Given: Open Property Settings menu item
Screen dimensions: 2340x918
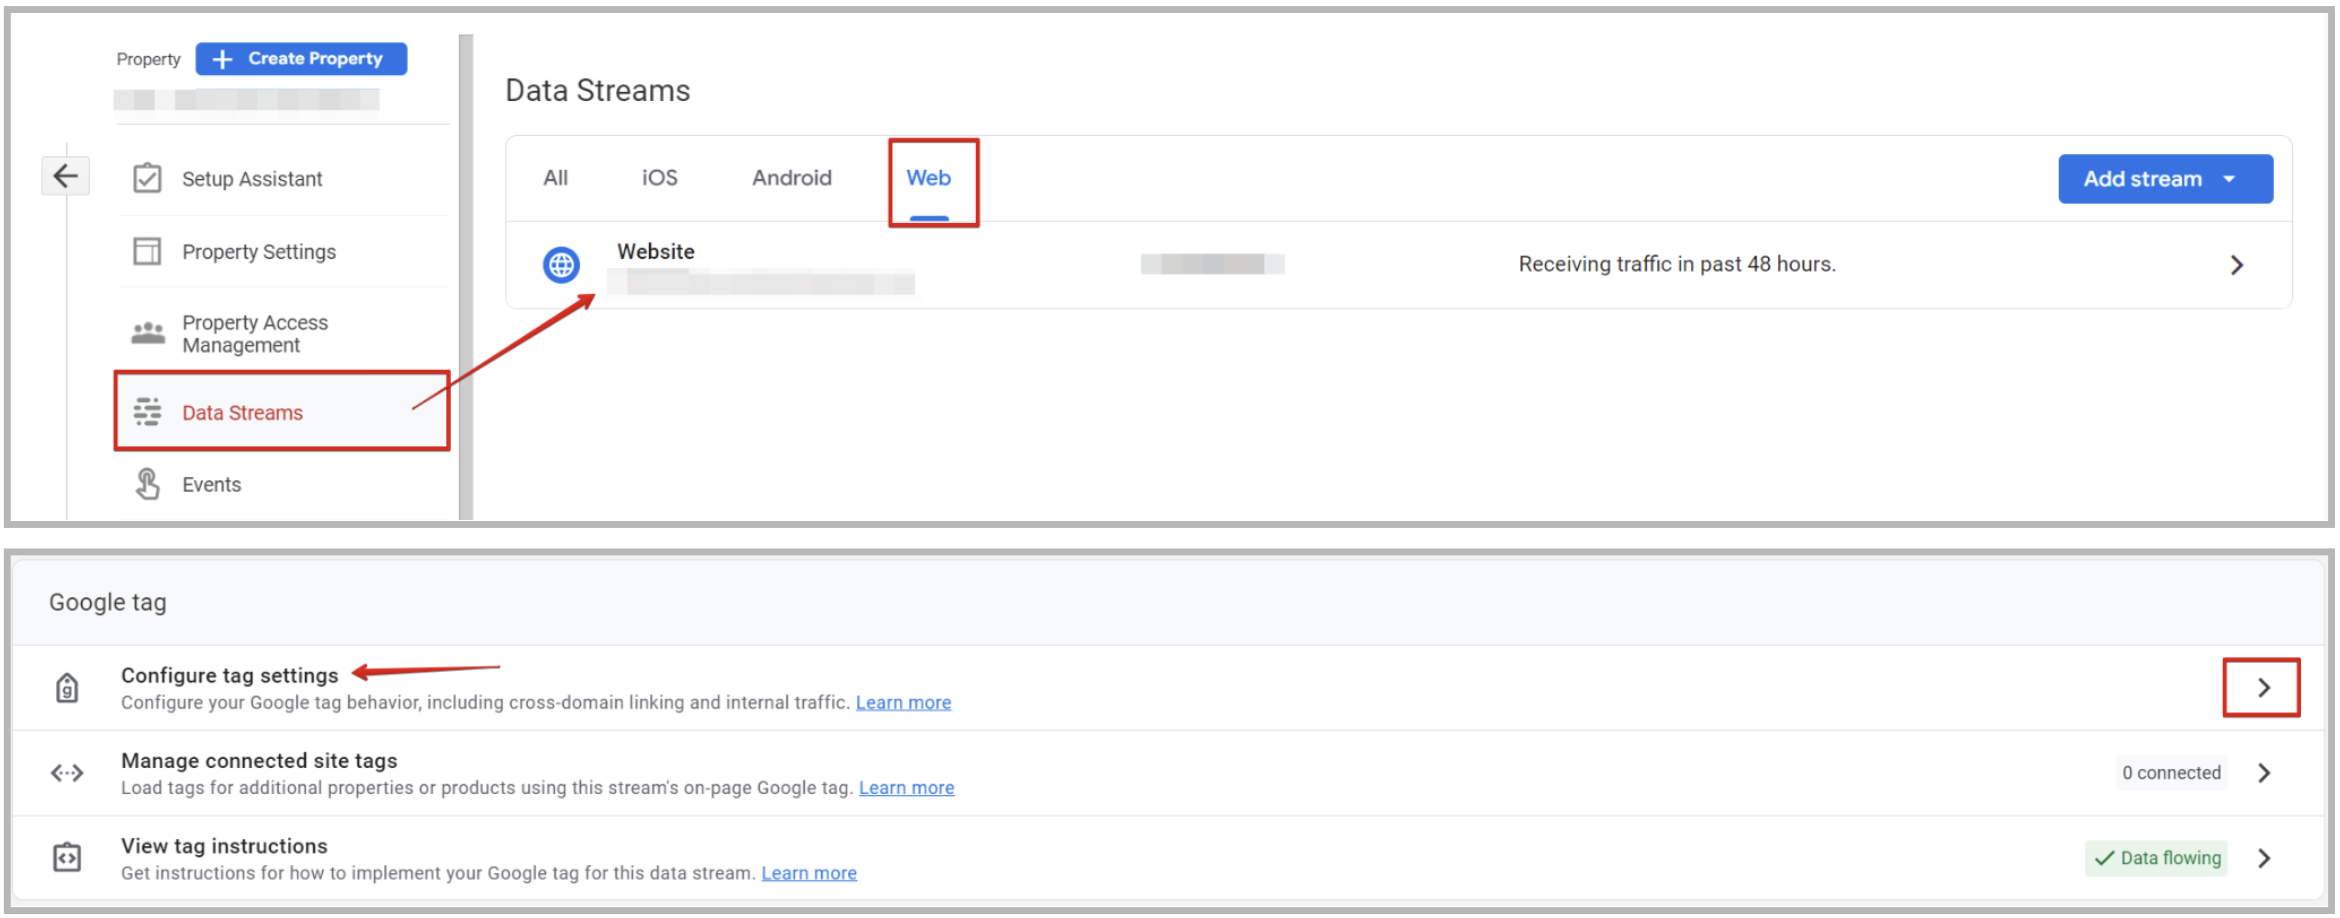Looking at the screenshot, I should 259,252.
